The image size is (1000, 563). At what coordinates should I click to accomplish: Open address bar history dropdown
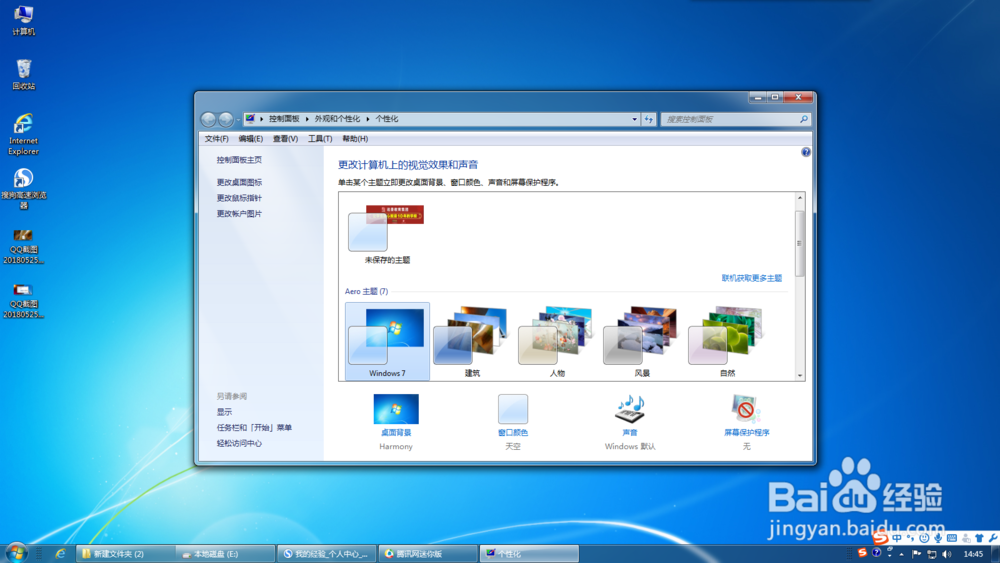(634, 119)
